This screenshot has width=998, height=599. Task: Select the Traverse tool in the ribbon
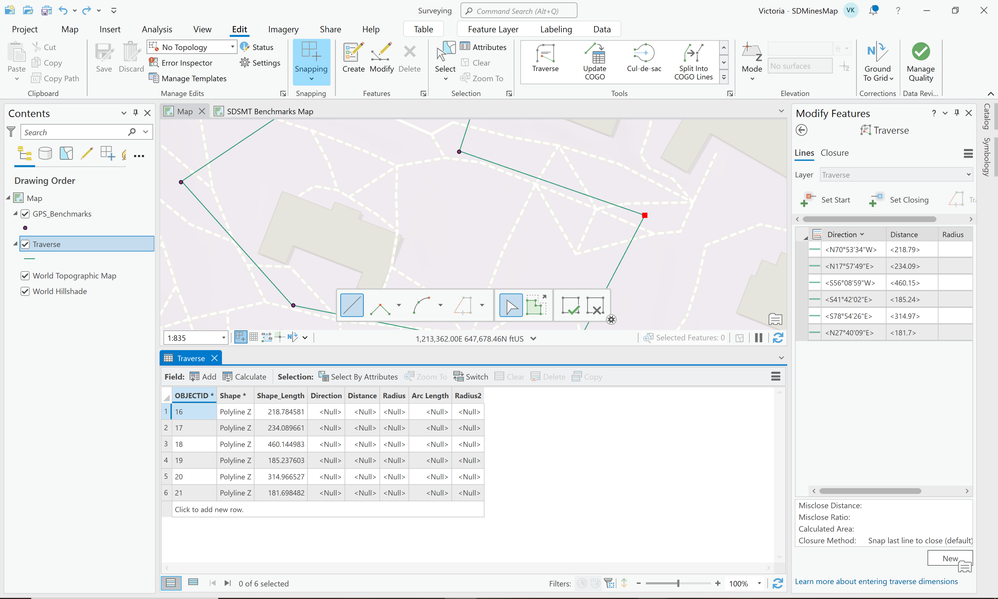pyautogui.click(x=545, y=58)
